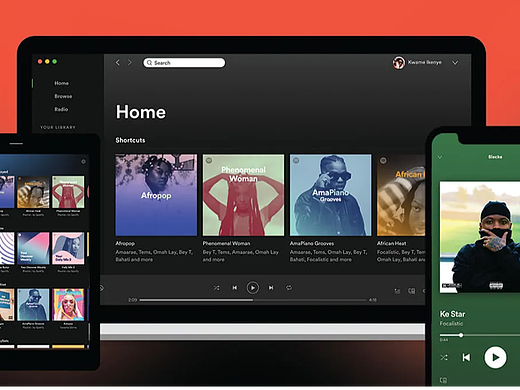
Task: Click the Search field in desktop app
Action: tap(184, 63)
